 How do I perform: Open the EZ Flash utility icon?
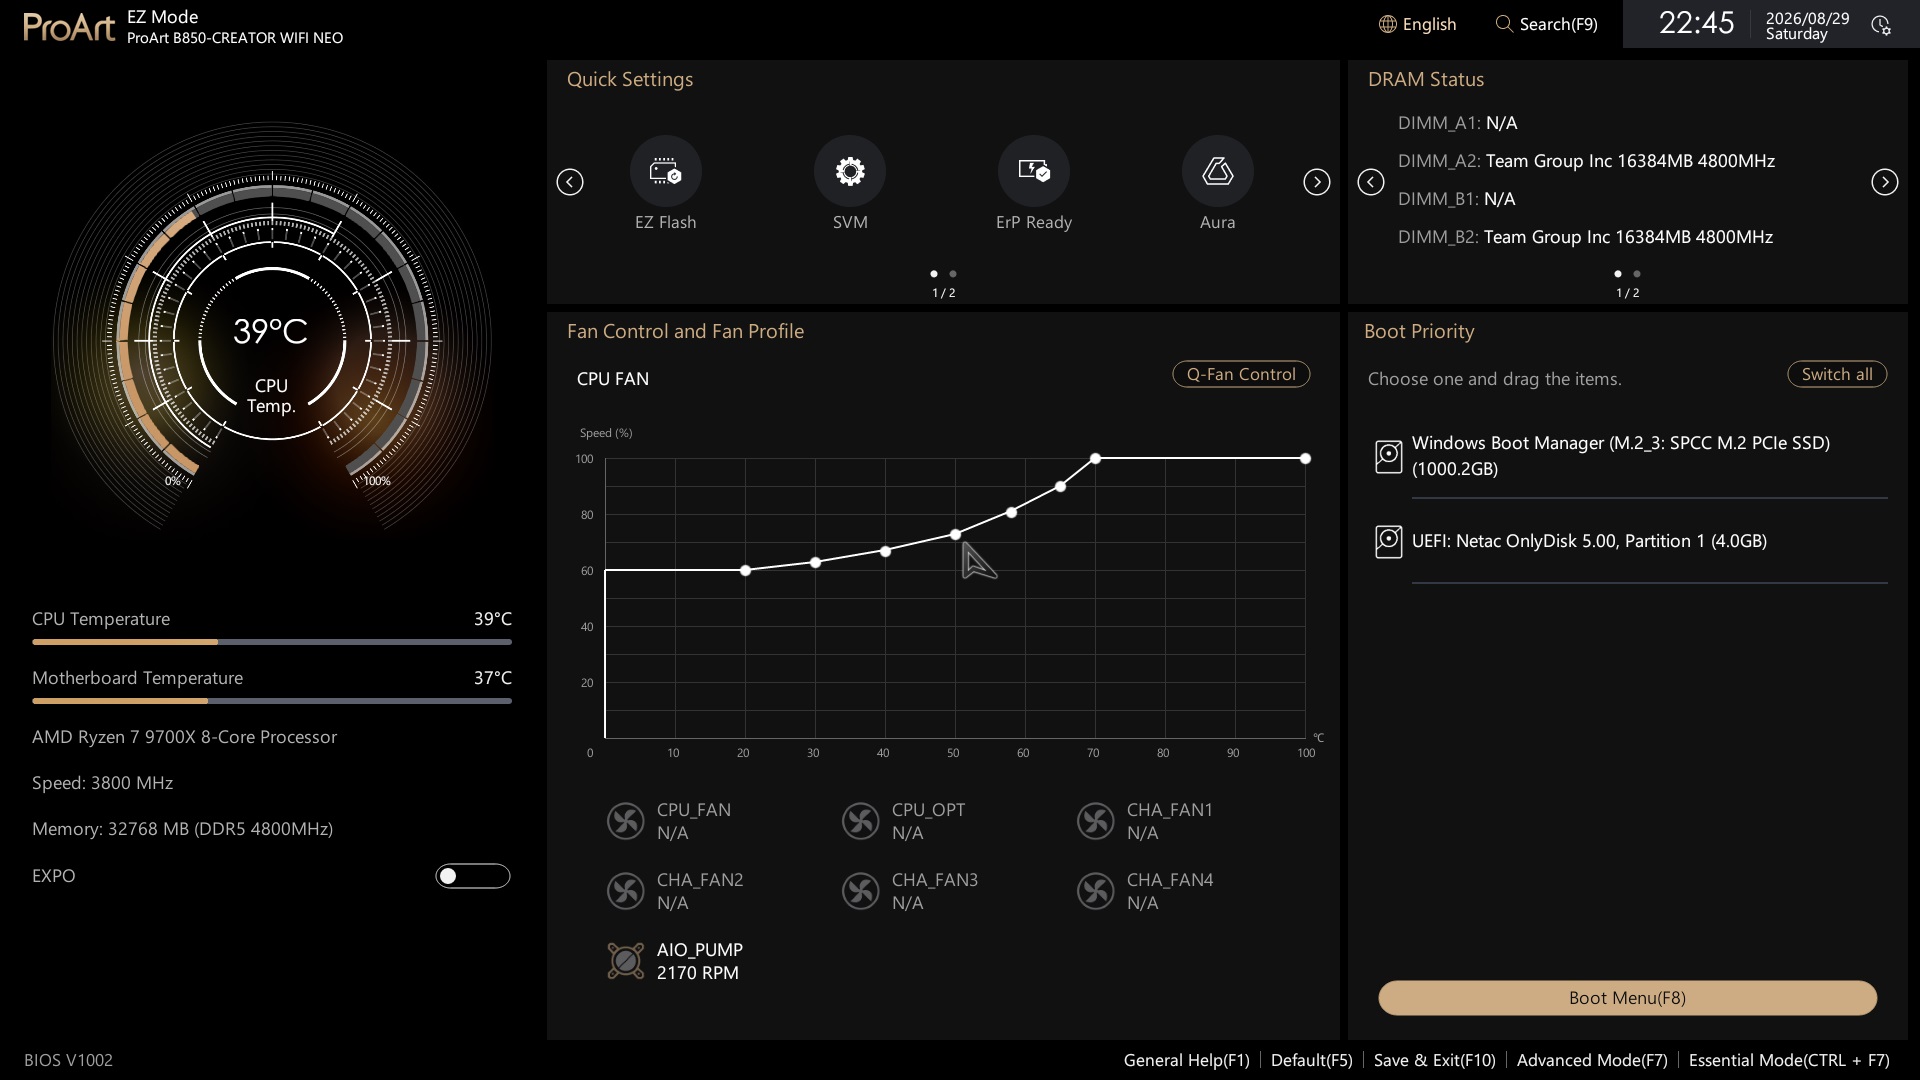tap(665, 171)
